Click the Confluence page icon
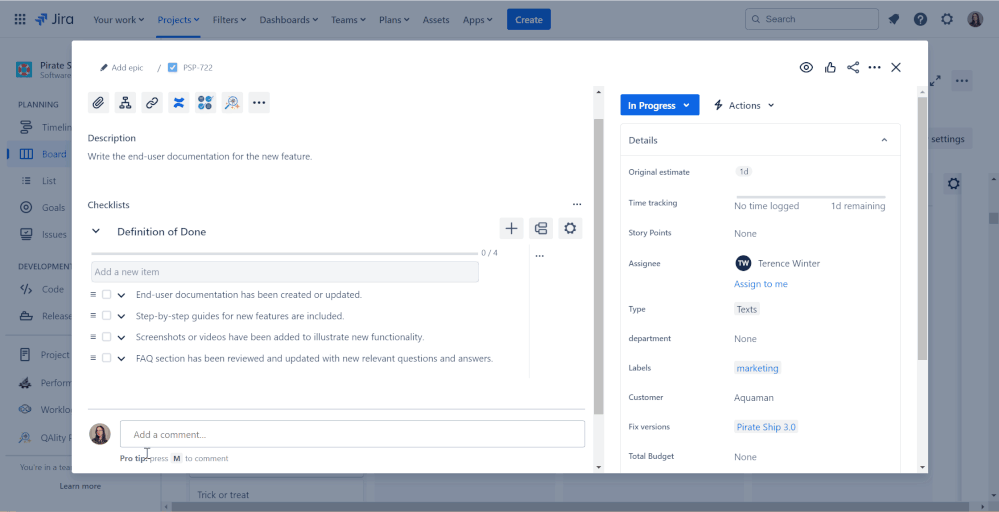Screen dimensions: 999x512 178,103
